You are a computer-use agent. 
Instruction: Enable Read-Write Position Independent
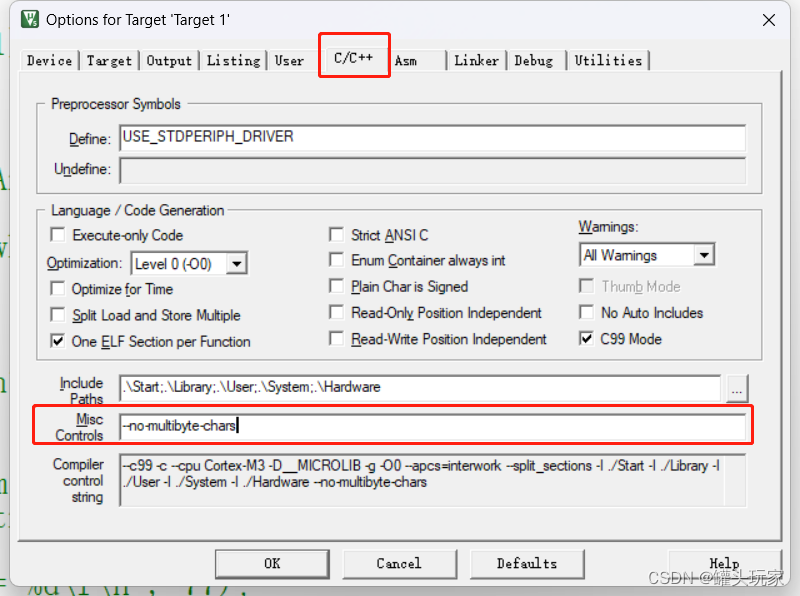coord(337,337)
